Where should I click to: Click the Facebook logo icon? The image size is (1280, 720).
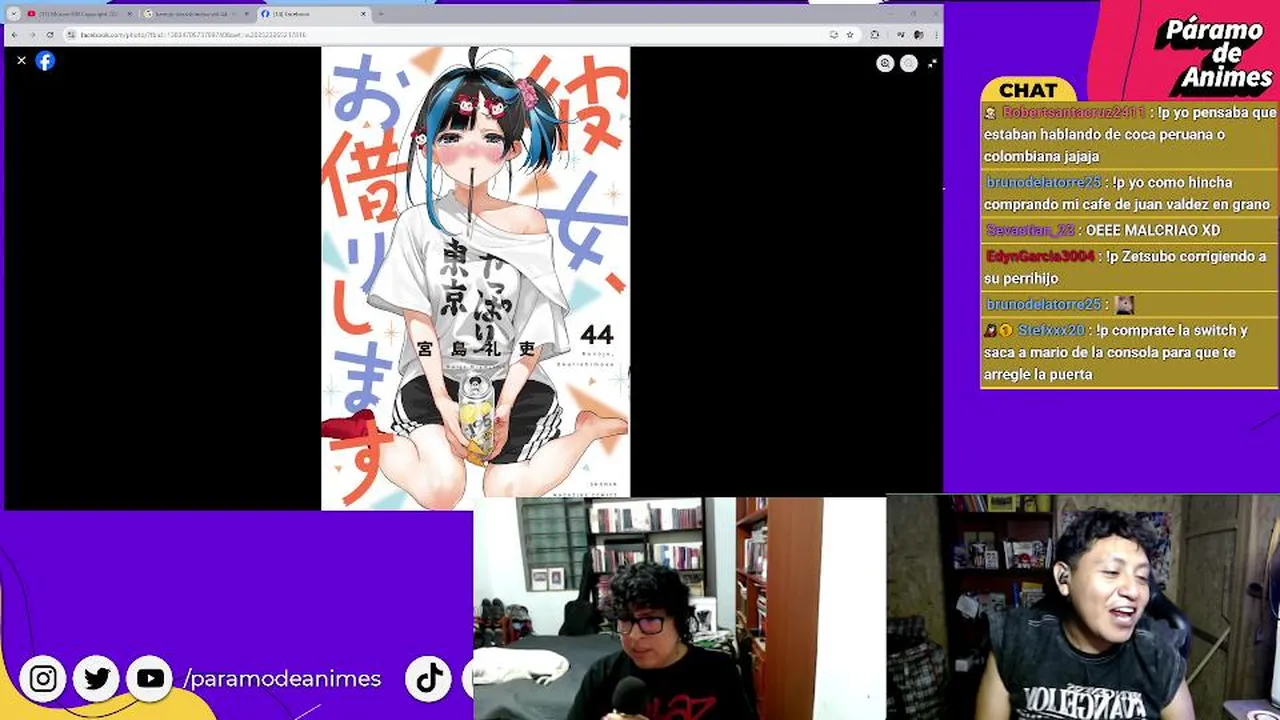45,61
